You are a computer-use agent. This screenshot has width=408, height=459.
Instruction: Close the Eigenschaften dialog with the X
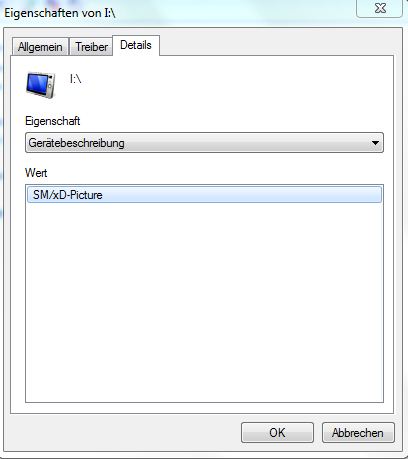tap(379, 8)
